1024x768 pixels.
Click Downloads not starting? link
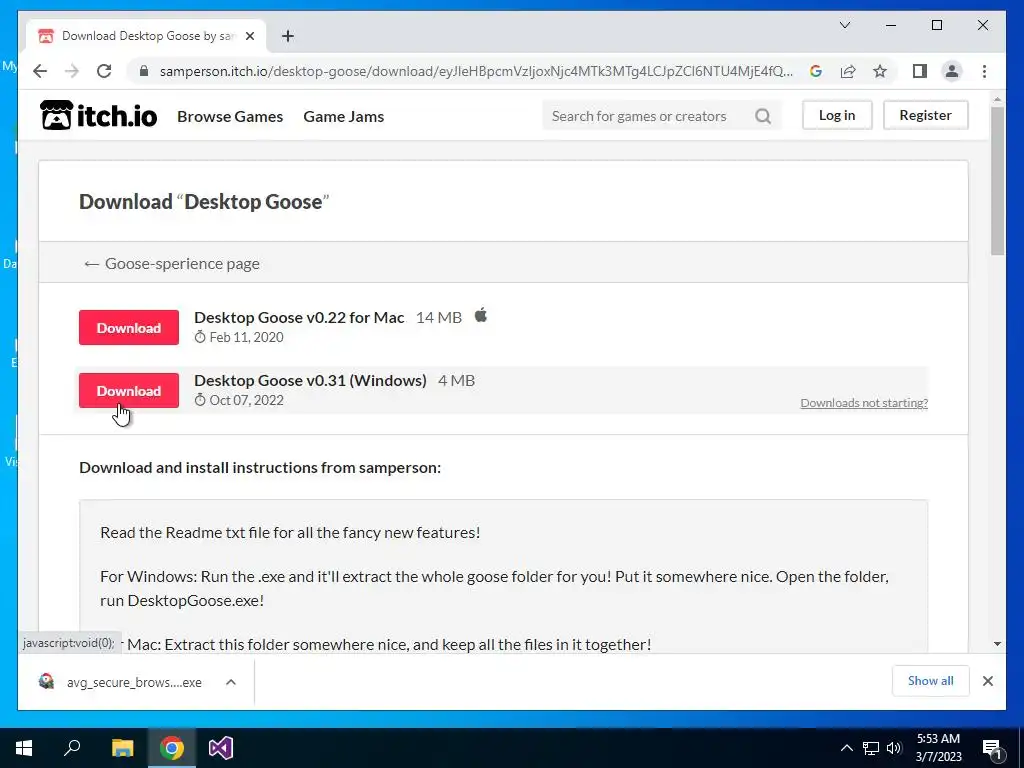click(x=864, y=403)
